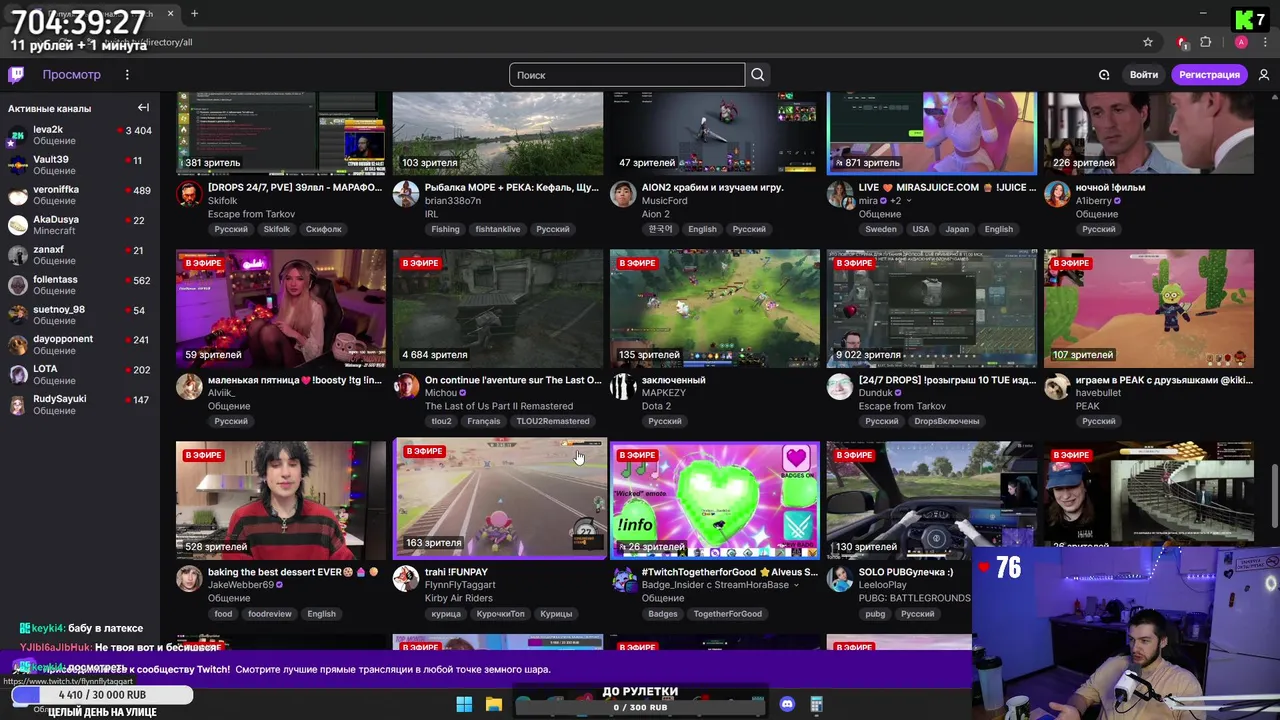Screen dimensions: 1280x720
Task: Open Discord from the taskbar
Action: point(787,705)
